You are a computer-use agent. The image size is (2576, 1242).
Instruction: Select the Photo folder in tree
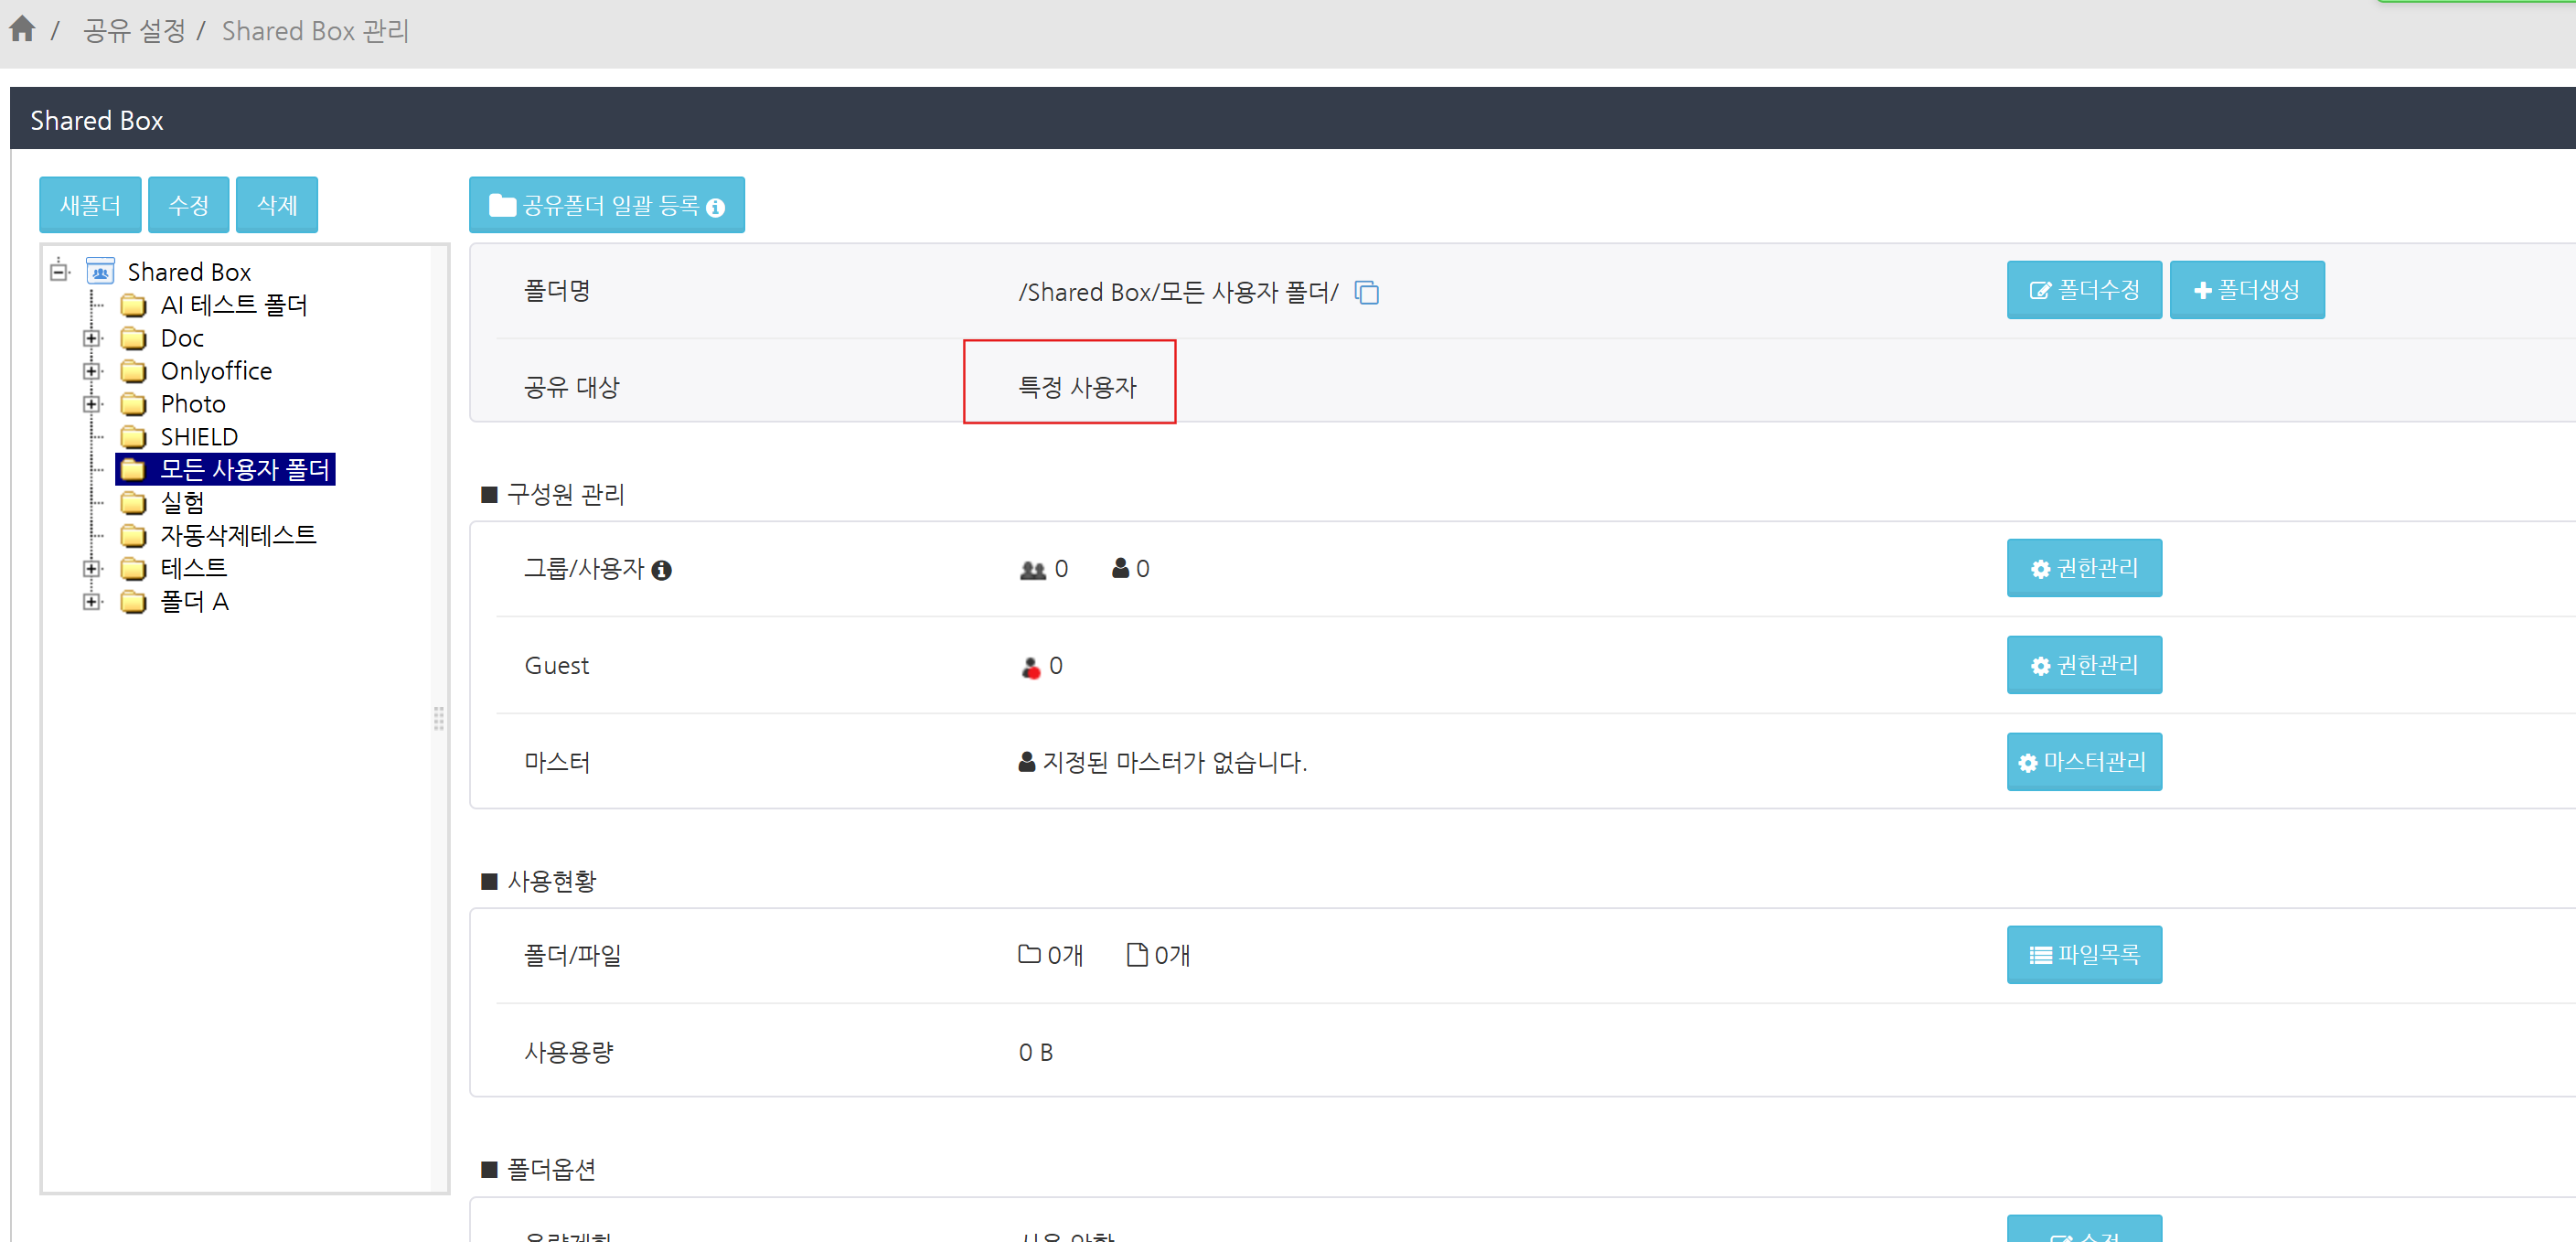[x=193, y=404]
